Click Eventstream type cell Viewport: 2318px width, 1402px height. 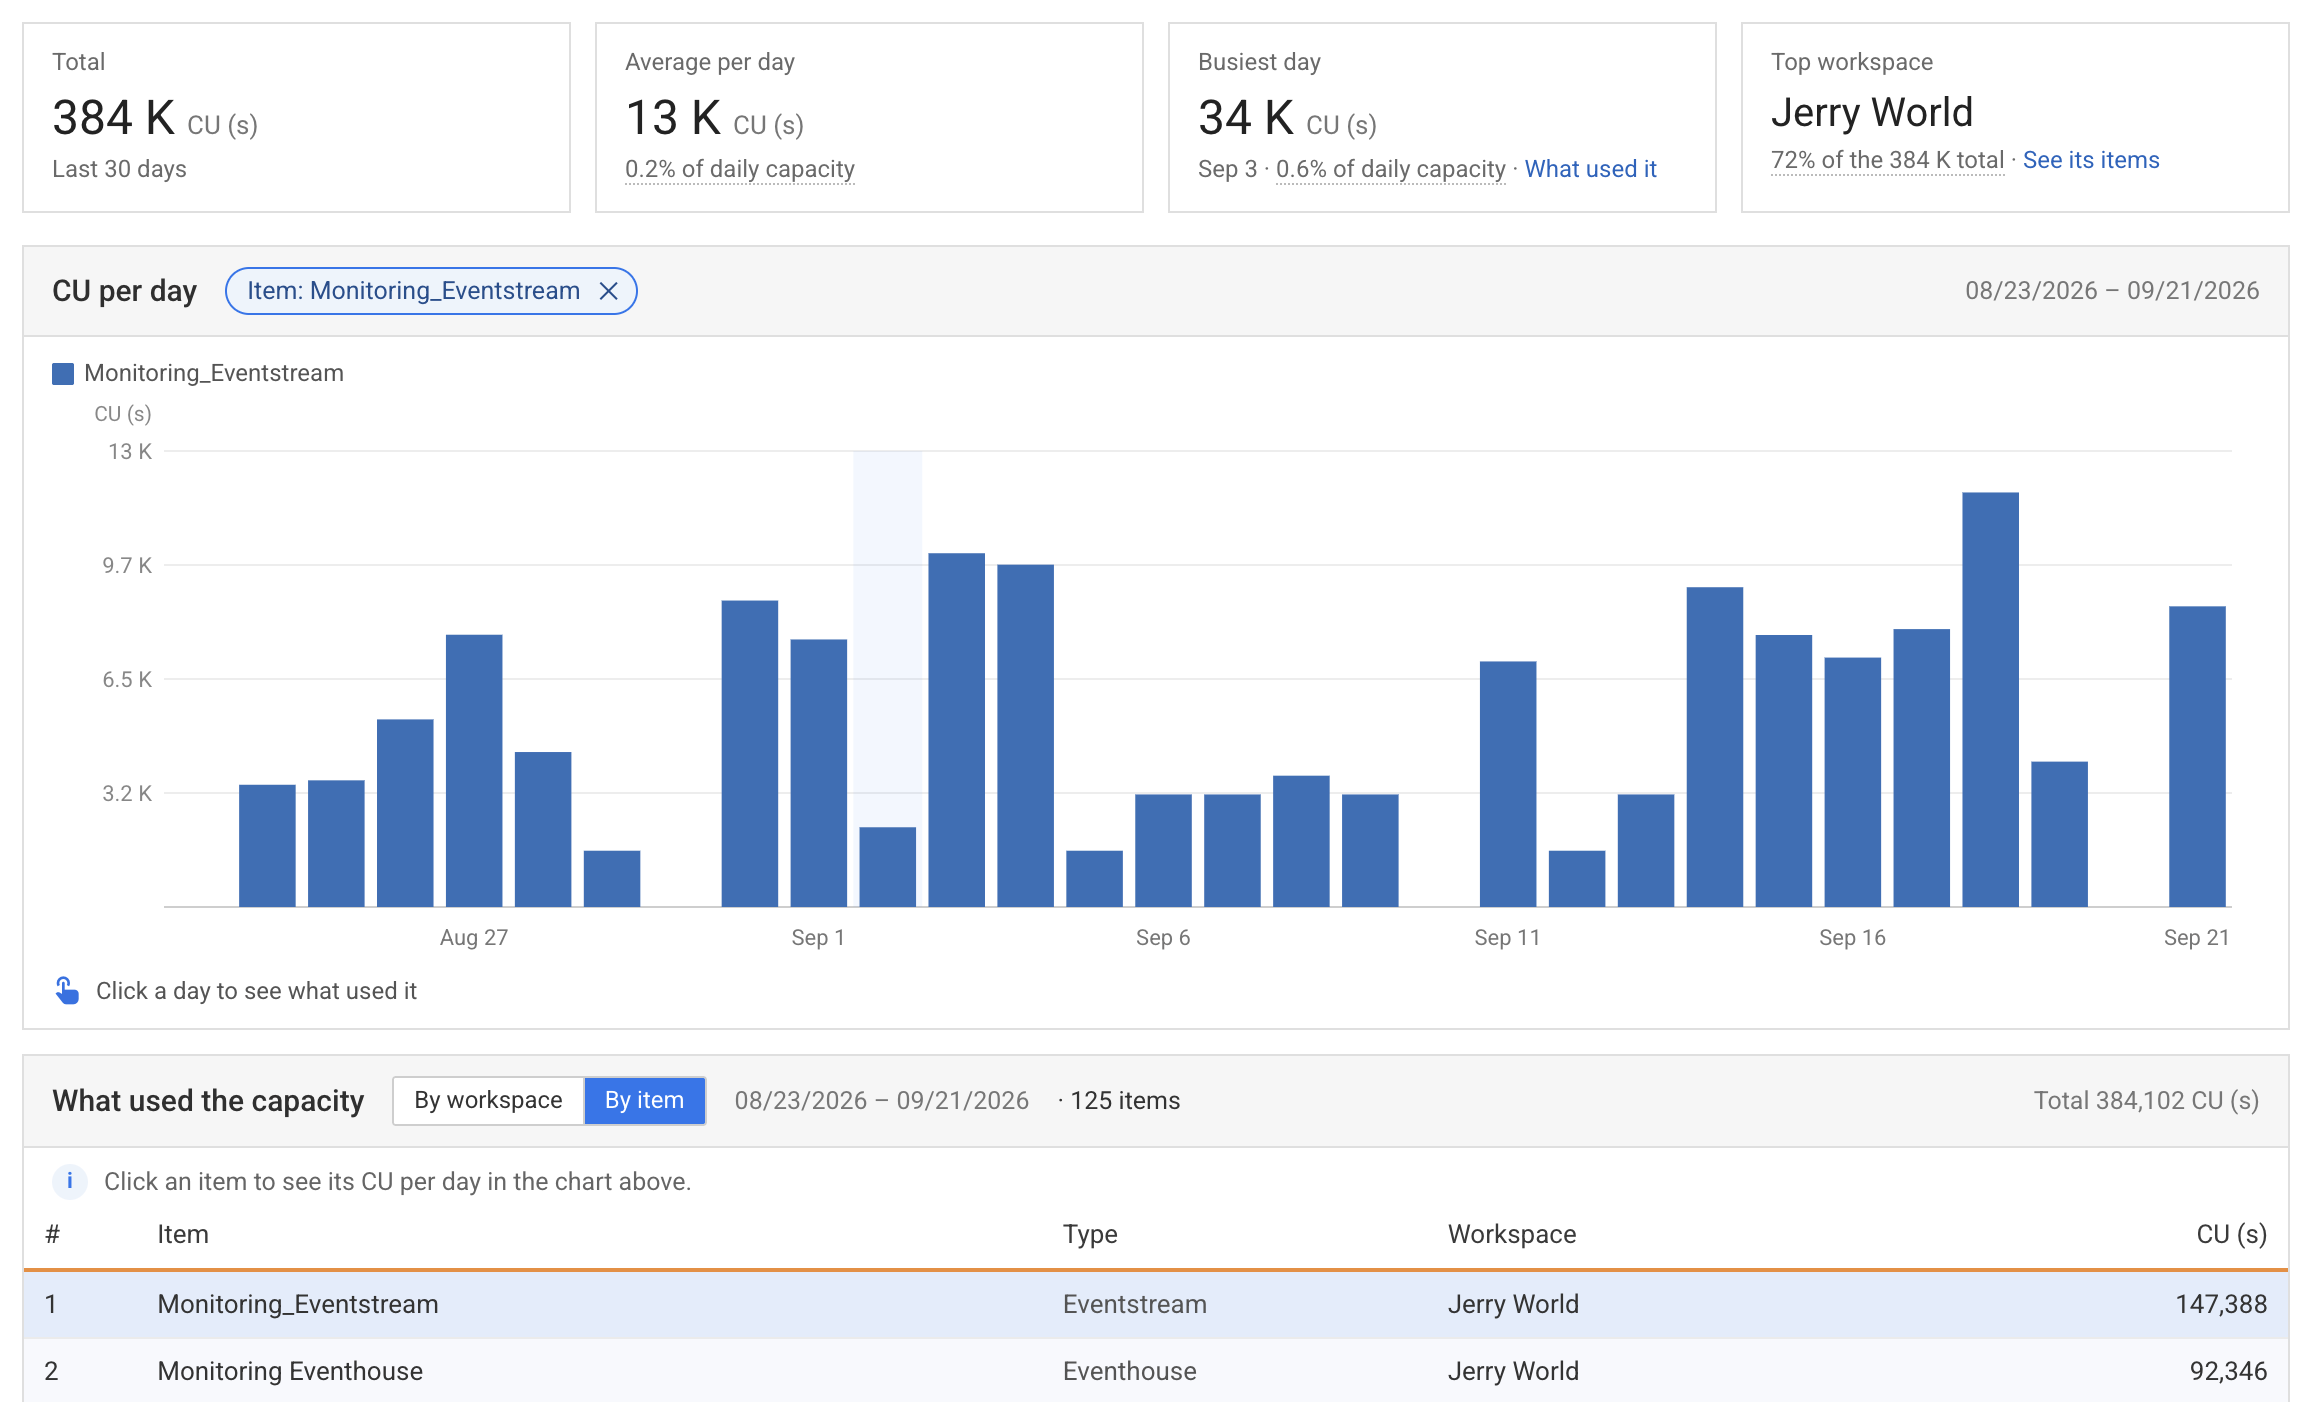1134,1304
